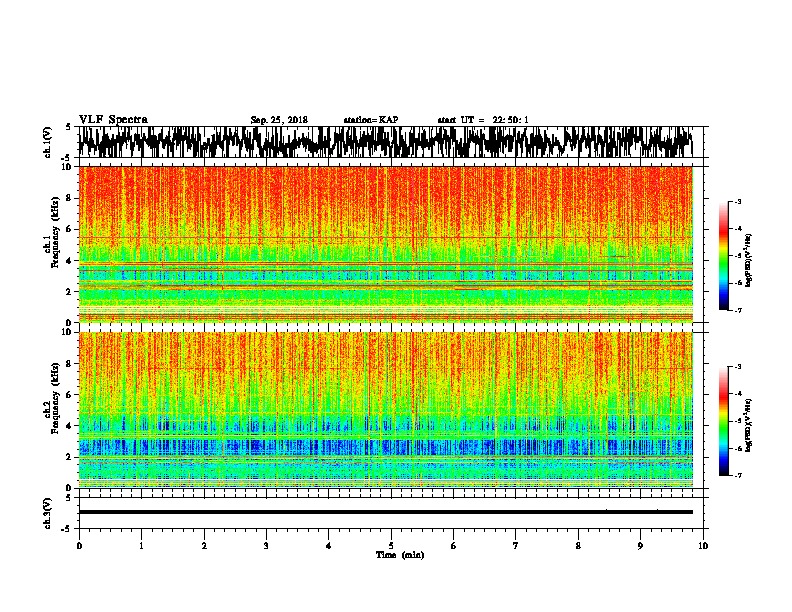Click the "-3" value on ch.1 colorbar
This screenshot has width=792, height=612.
tap(737, 201)
